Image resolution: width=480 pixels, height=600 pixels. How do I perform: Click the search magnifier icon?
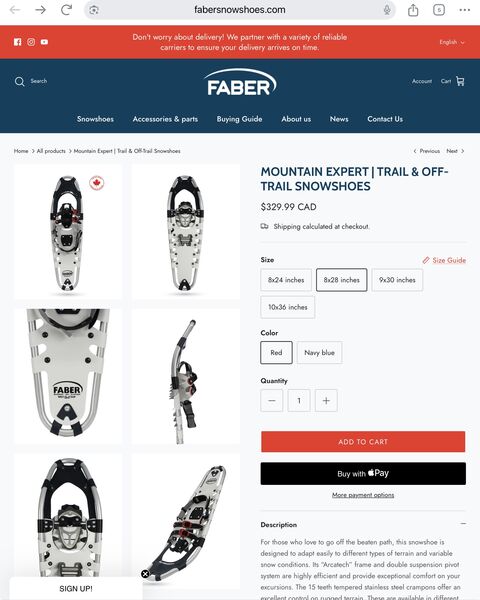(20, 81)
